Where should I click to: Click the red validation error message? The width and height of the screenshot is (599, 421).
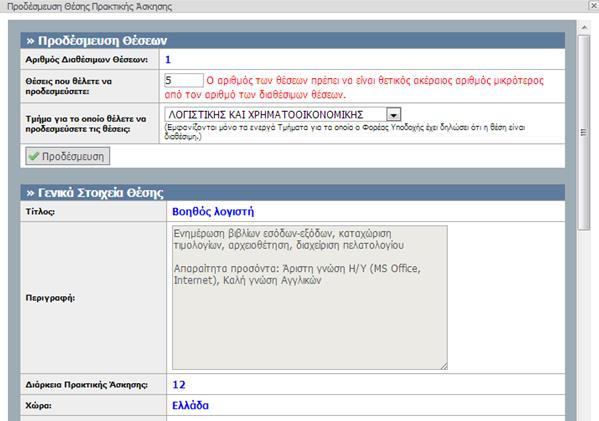tap(354, 87)
